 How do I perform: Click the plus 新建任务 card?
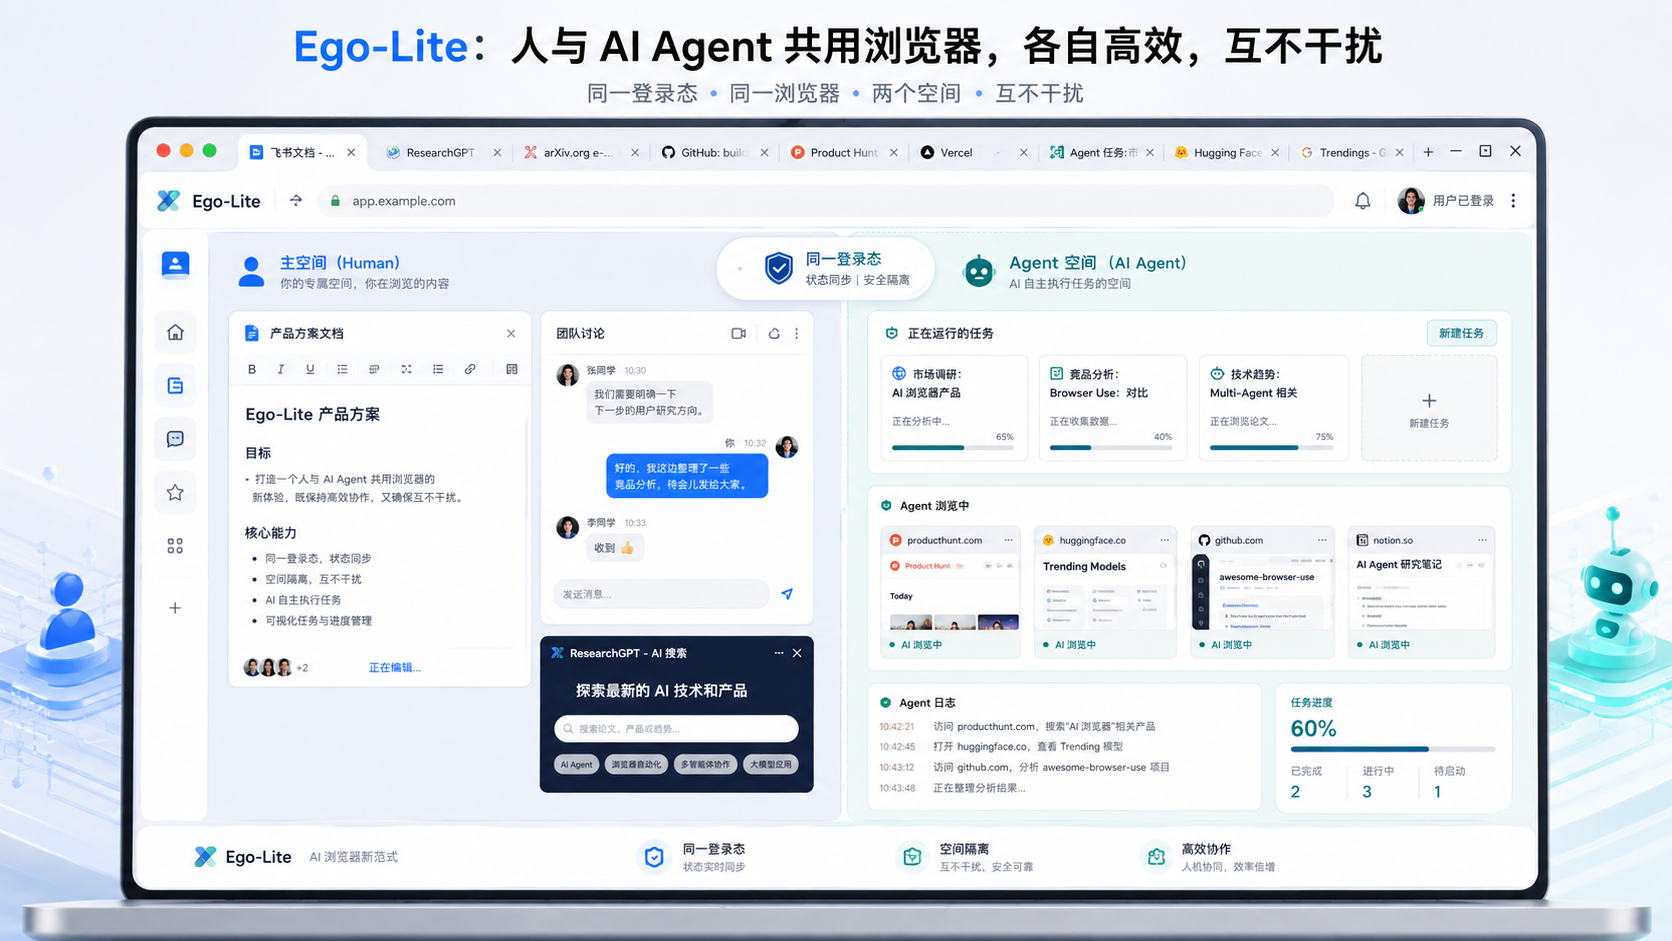pos(1429,408)
